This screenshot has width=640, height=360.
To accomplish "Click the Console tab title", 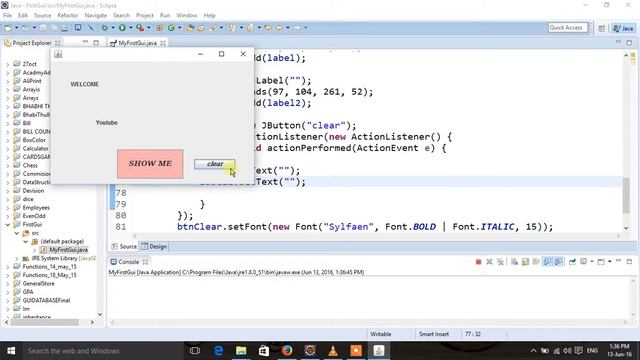I will tap(129, 262).
